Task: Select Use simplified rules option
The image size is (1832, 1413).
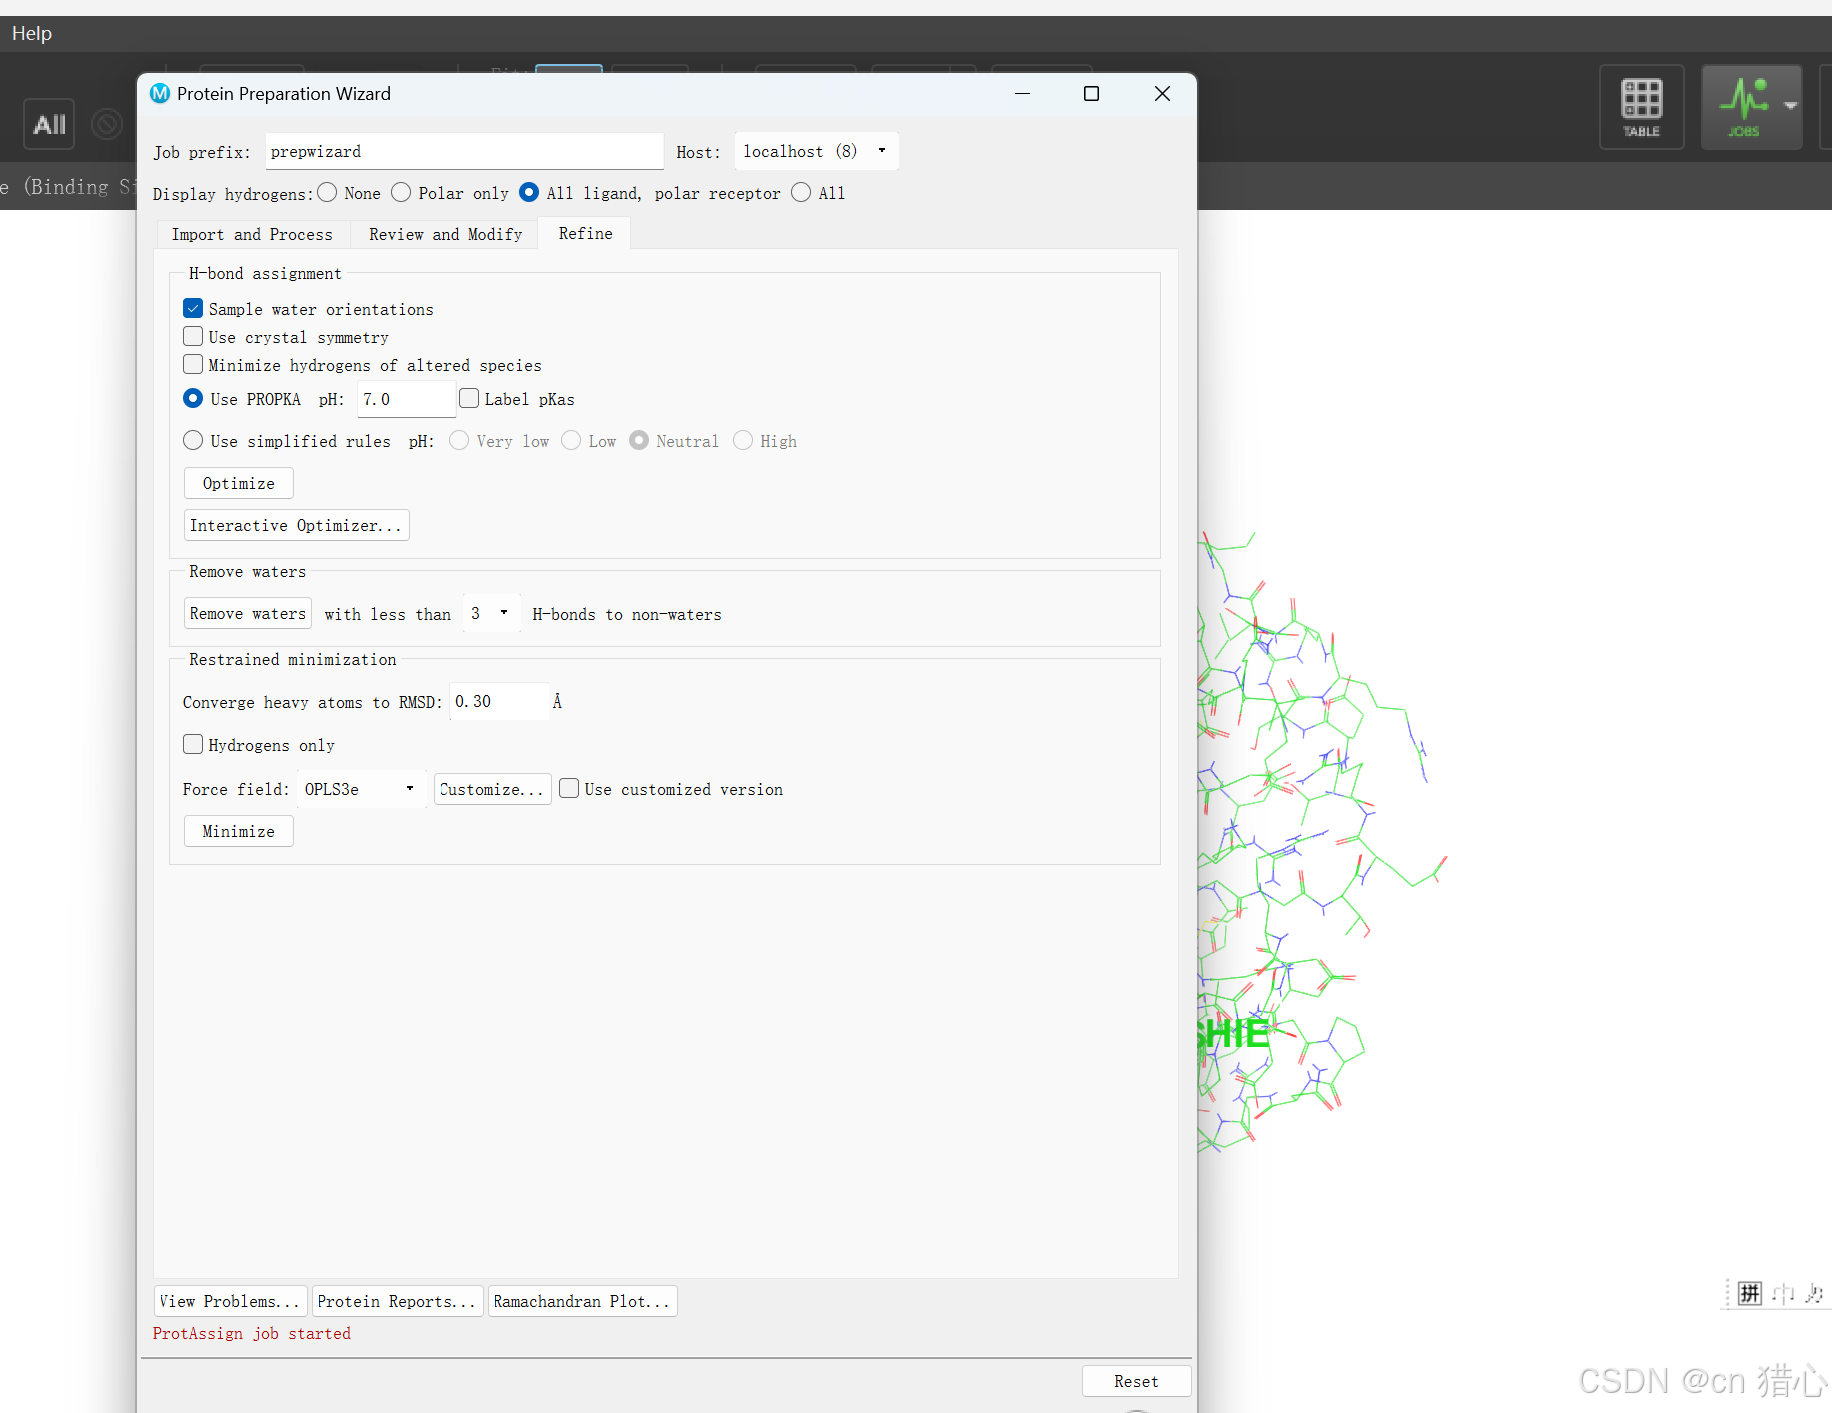Action: coord(193,440)
